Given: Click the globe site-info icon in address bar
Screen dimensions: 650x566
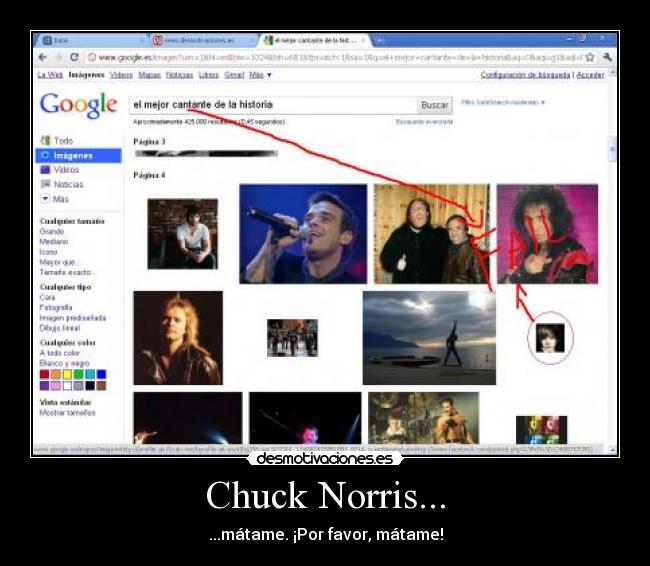Looking at the screenshot, I should [x=92, y=57].
